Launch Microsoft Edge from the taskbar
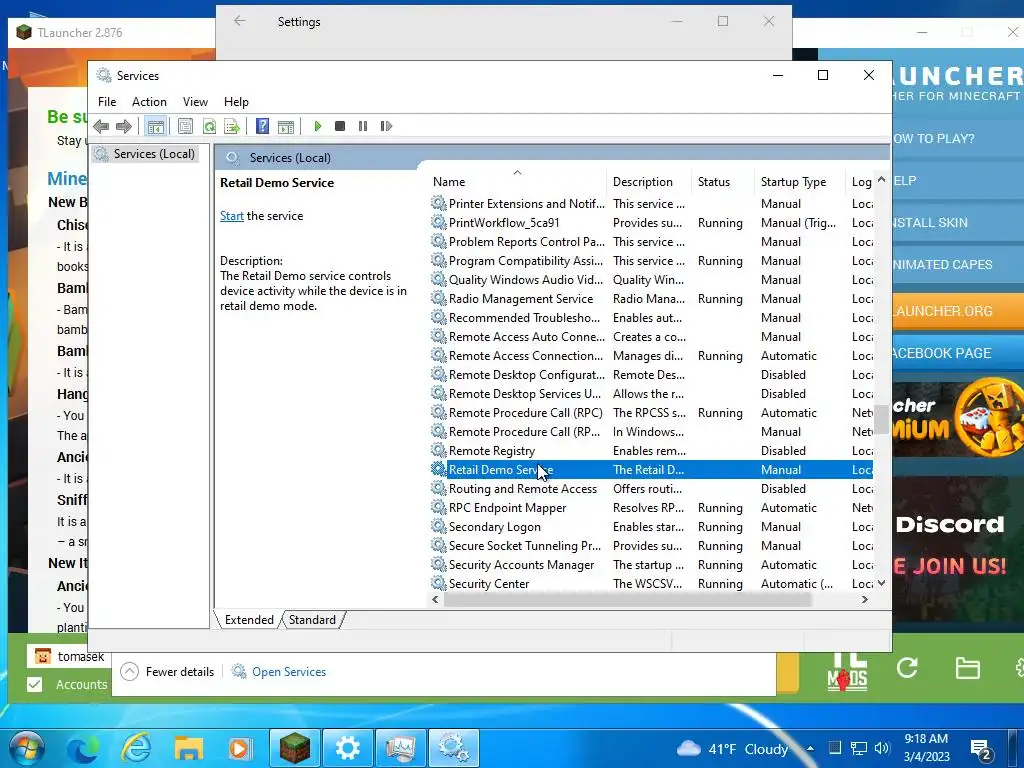1024x768 pixels. click(x=83, y=748)
